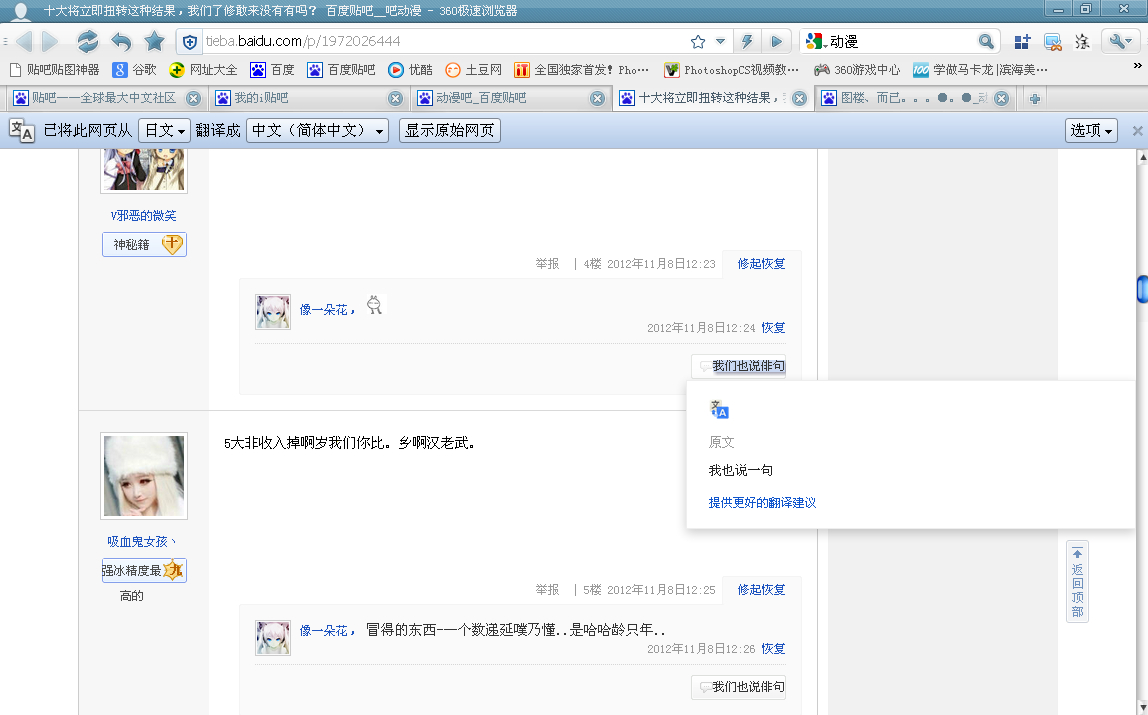Screen dimensions: 1148x715
Task: Click 我们也说俳句 button under 4楼
Action: point(739,366)
